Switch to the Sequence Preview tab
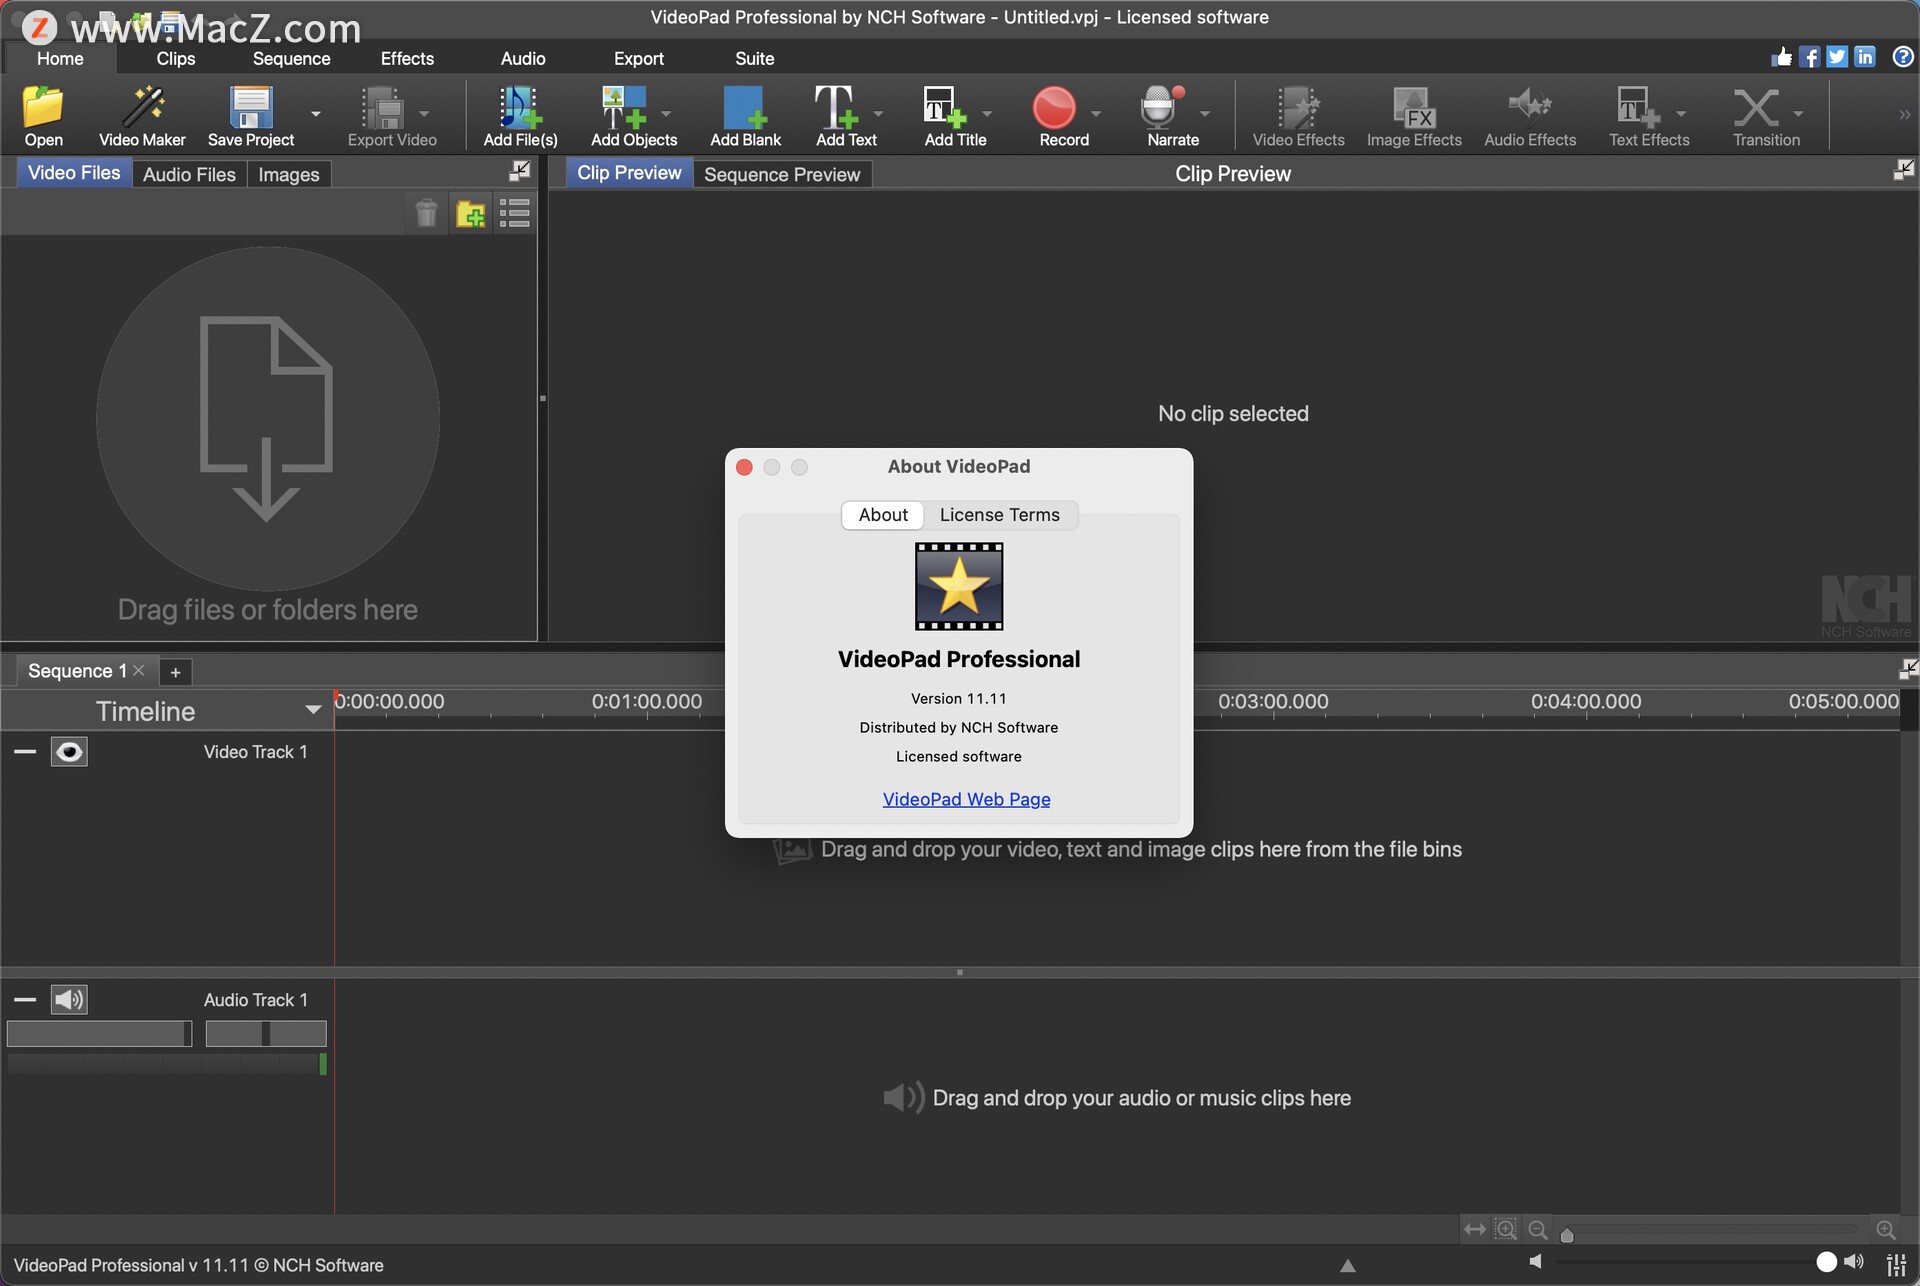The height and width of the screenshot is (1286, 1920). click(x=782, y=174)
